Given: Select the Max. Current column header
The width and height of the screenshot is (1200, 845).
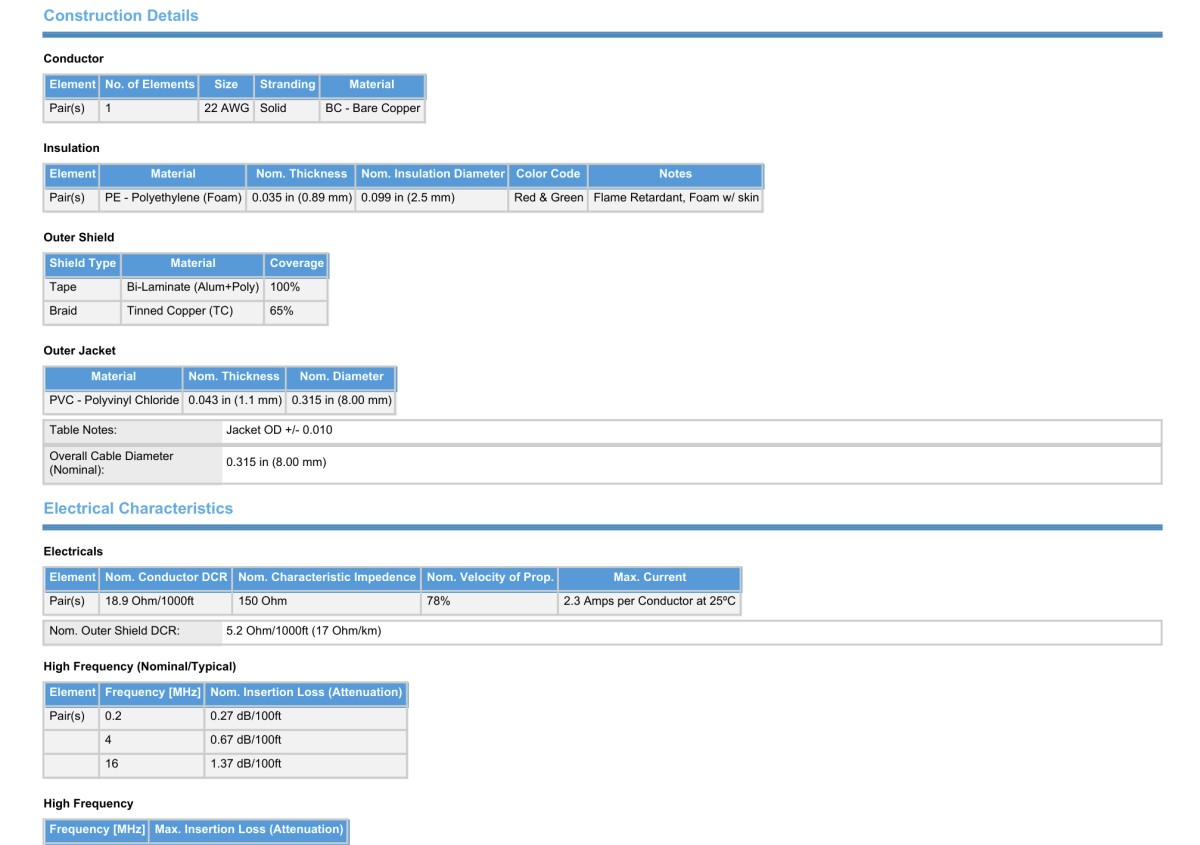Looking at the screenshot, I should coord(649,577).
